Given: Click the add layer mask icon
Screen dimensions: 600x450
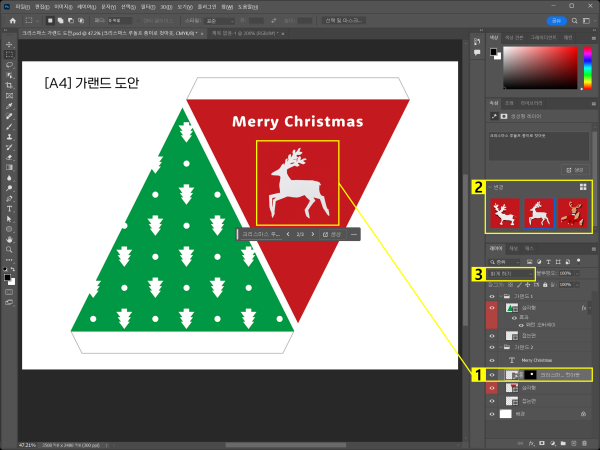Looking at the screenshot, I should click(542, 443).
